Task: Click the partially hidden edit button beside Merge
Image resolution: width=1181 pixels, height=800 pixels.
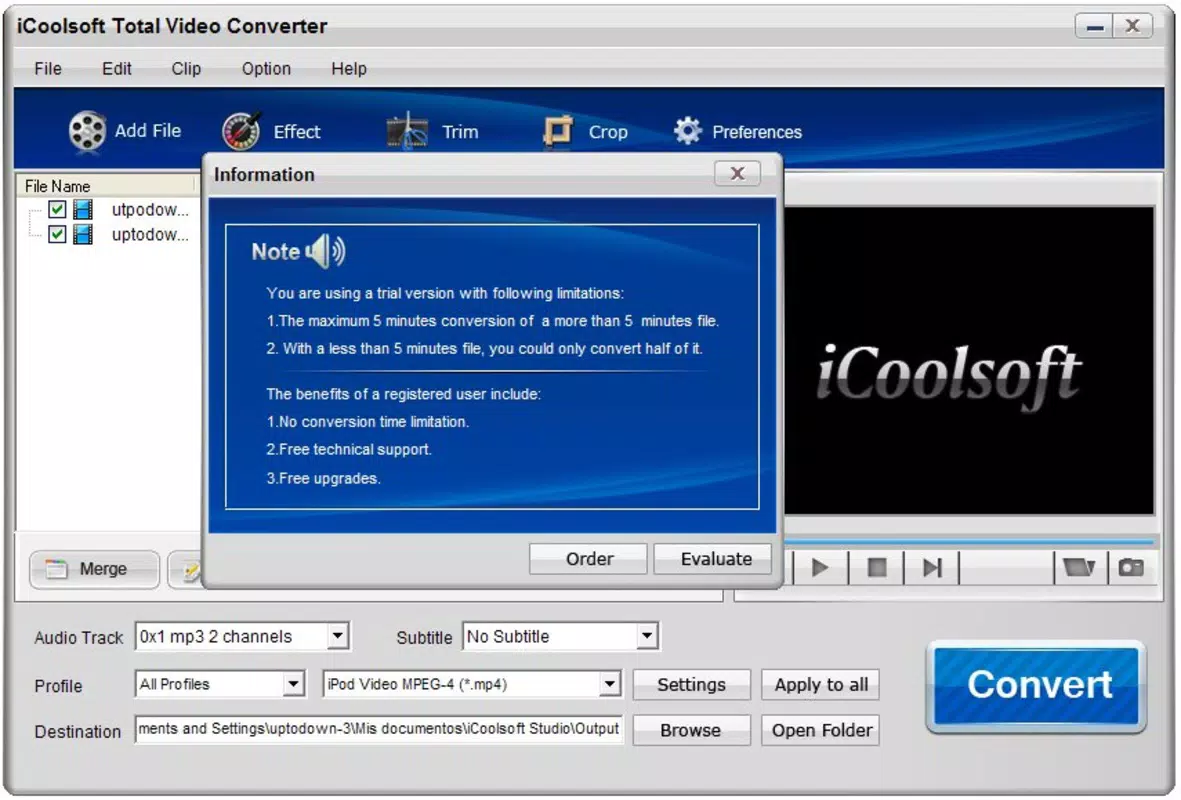Action: click(x=185, y=570)
